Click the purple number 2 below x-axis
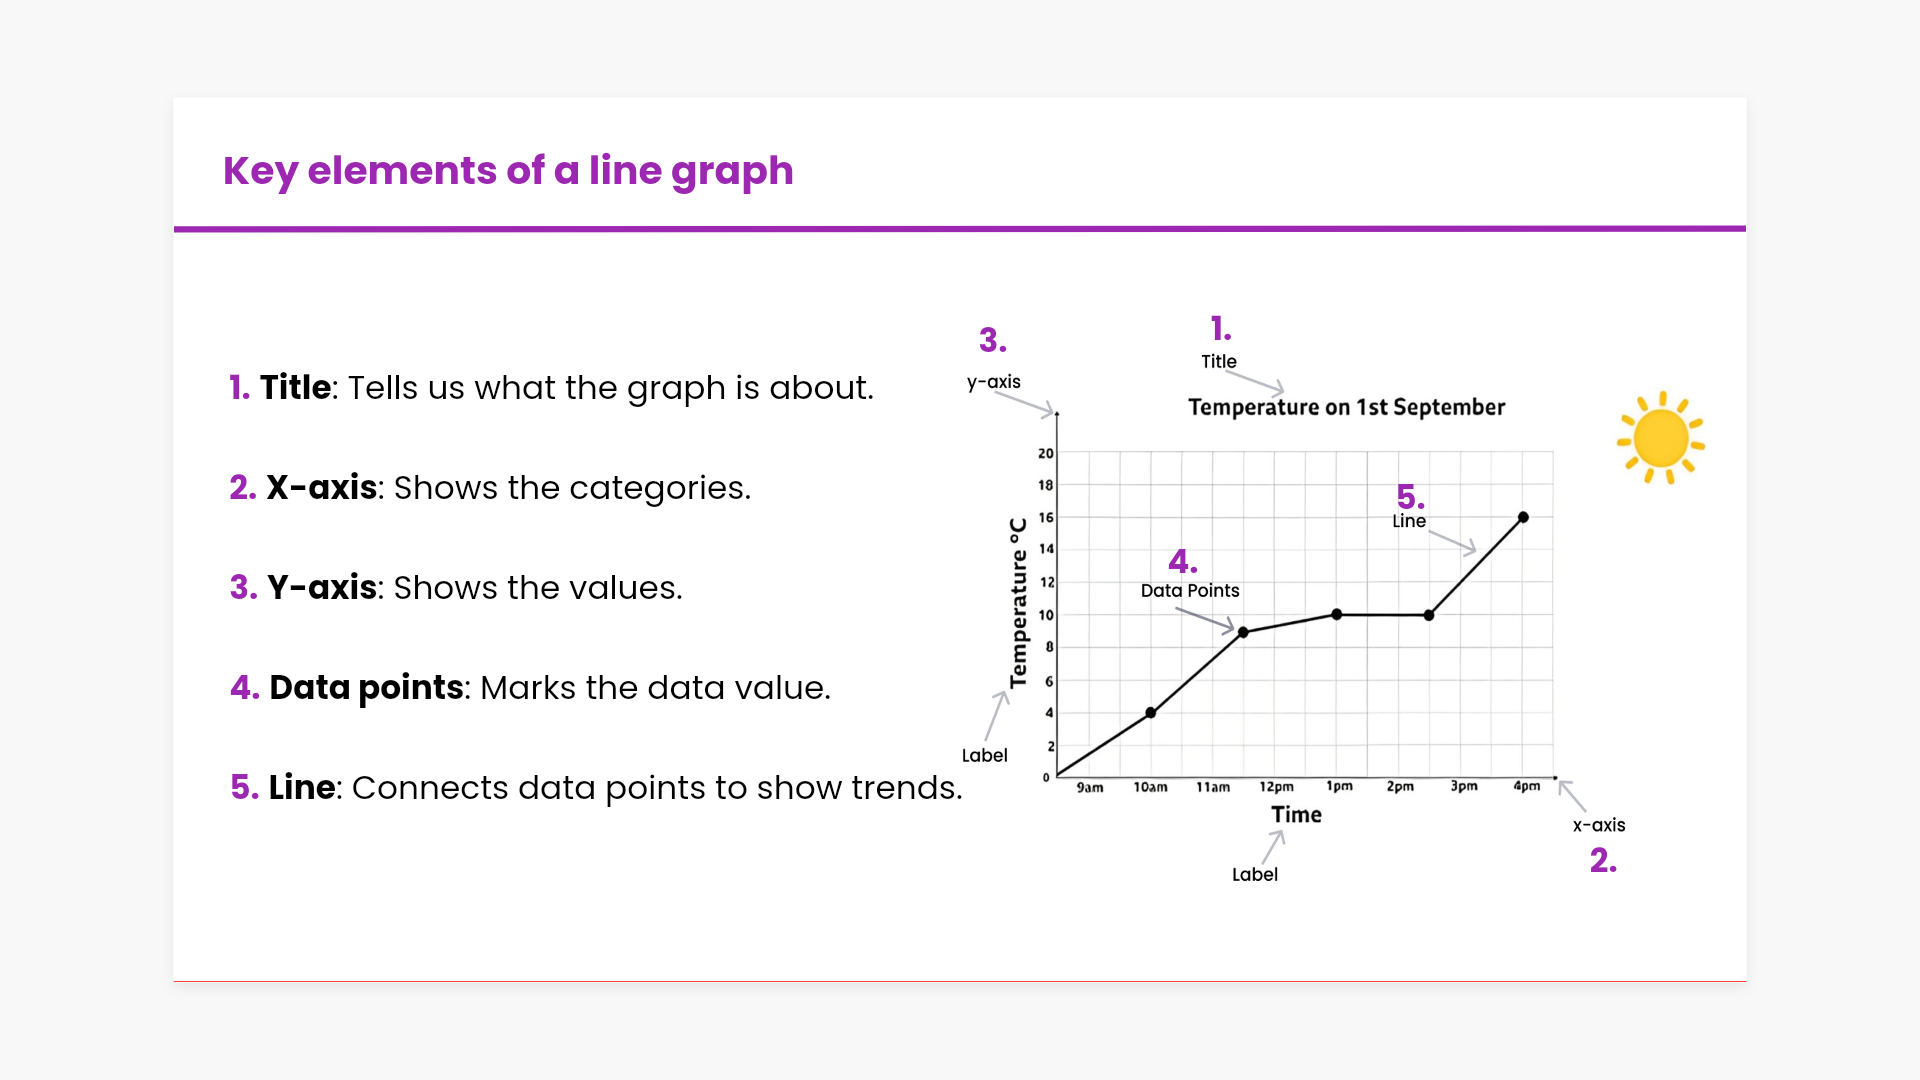This screenshot has width=1920, height=1080. [x=1603, y=861]
